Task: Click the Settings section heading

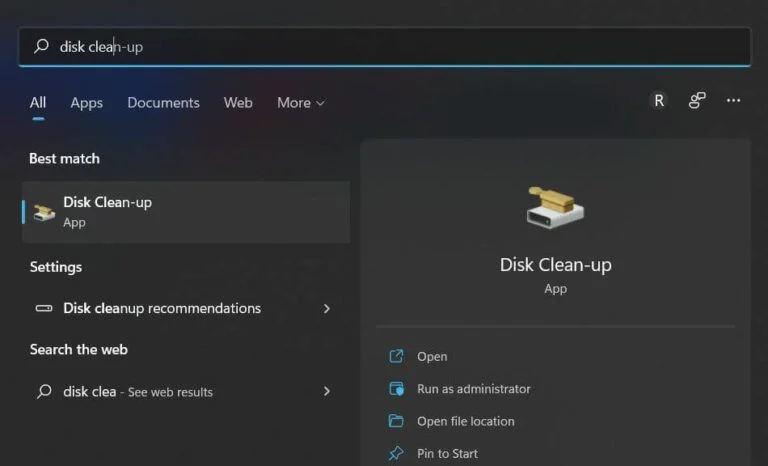Action: tap(56, 267)
